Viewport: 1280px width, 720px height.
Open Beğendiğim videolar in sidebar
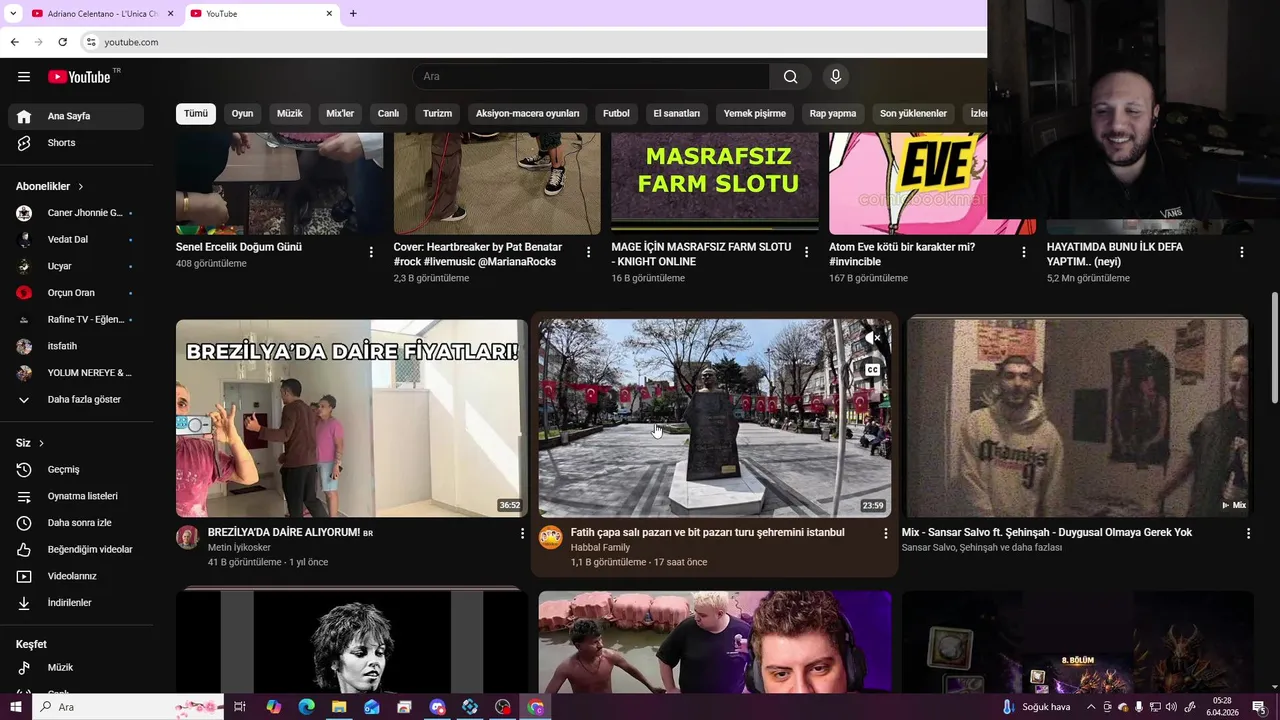coord(76,549)
